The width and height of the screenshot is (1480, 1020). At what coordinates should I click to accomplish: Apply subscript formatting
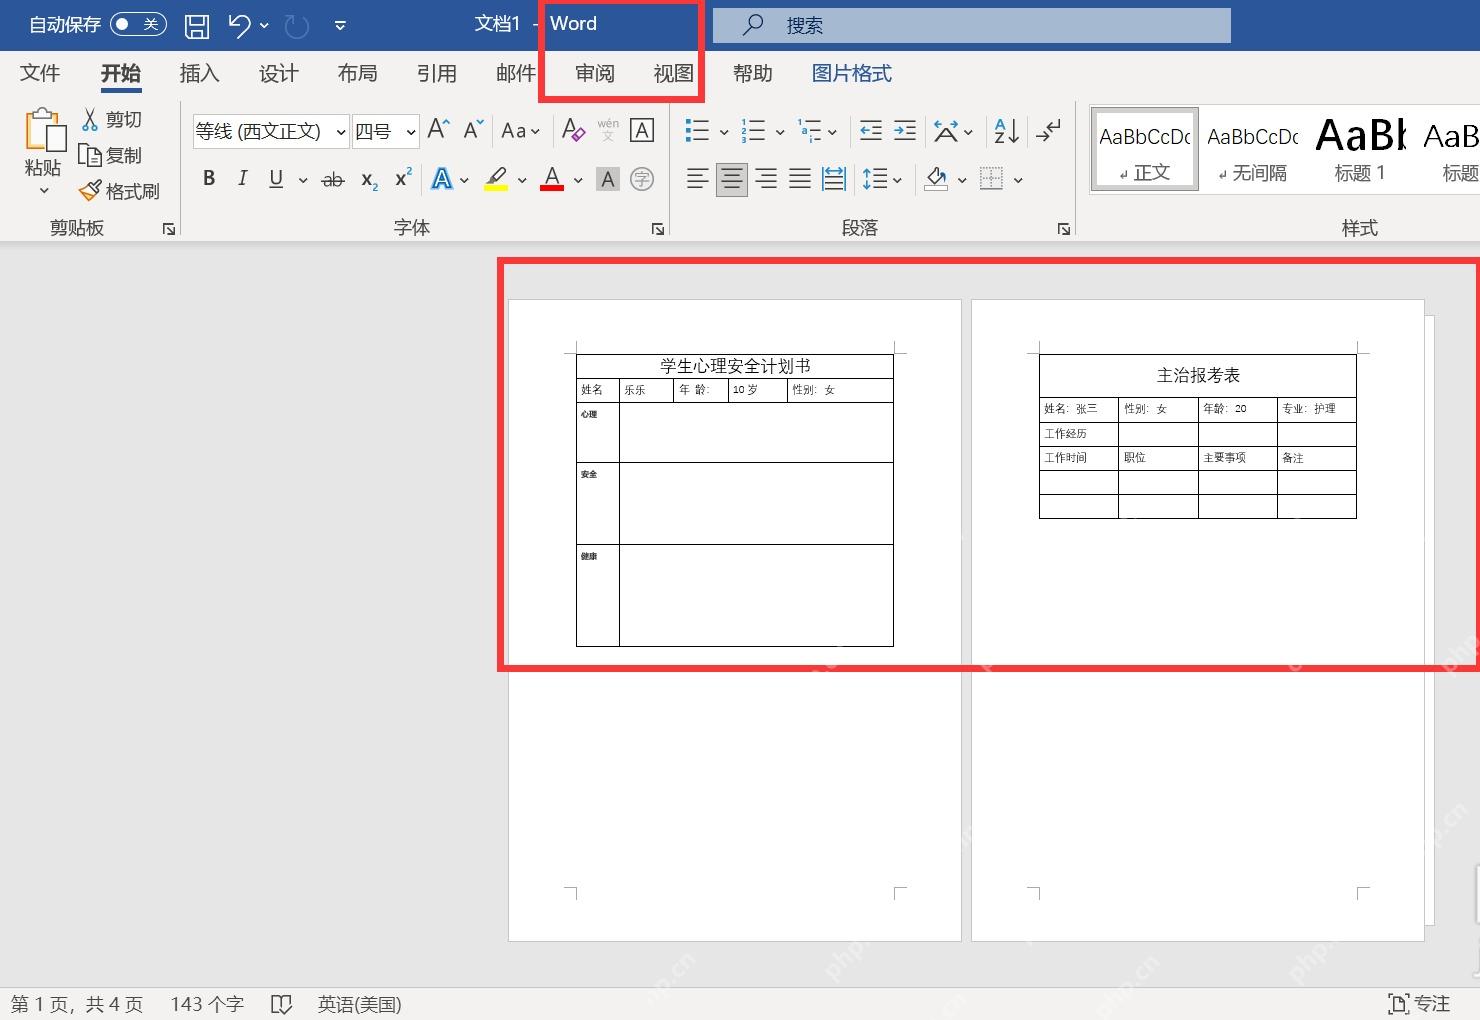tap(369, 180)
